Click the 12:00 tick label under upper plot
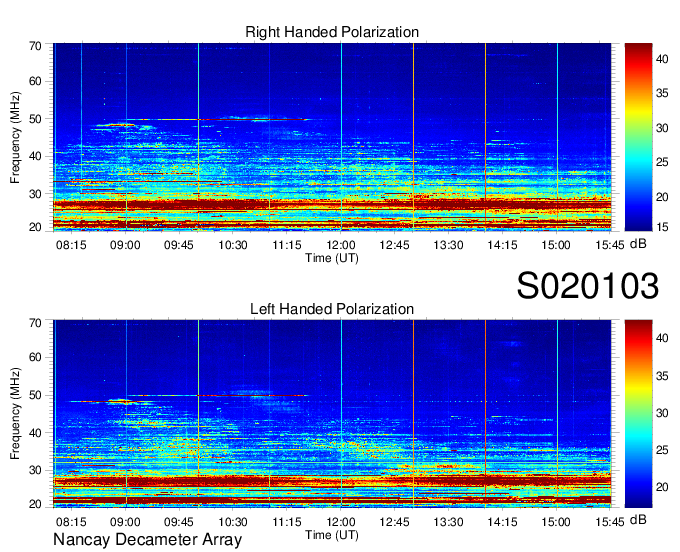680x552 pixels. coord(341,245)
